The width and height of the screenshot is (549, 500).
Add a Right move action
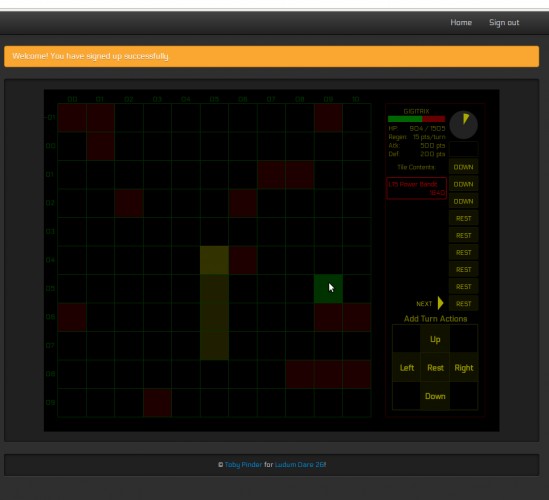click(464, 368)
